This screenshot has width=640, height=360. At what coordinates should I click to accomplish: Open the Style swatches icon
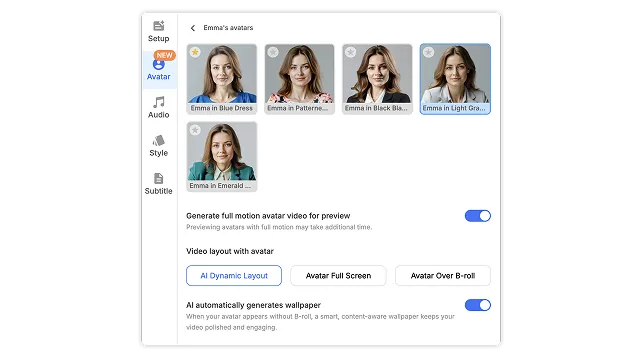pos(158,140)
